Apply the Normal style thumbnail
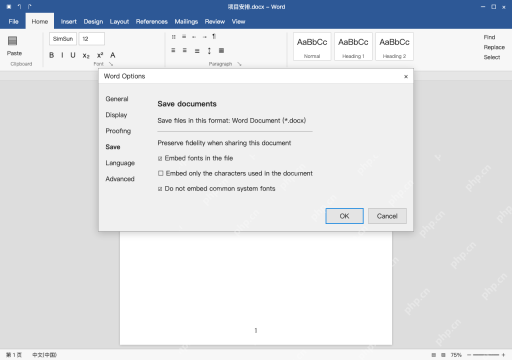 [312, 47]
